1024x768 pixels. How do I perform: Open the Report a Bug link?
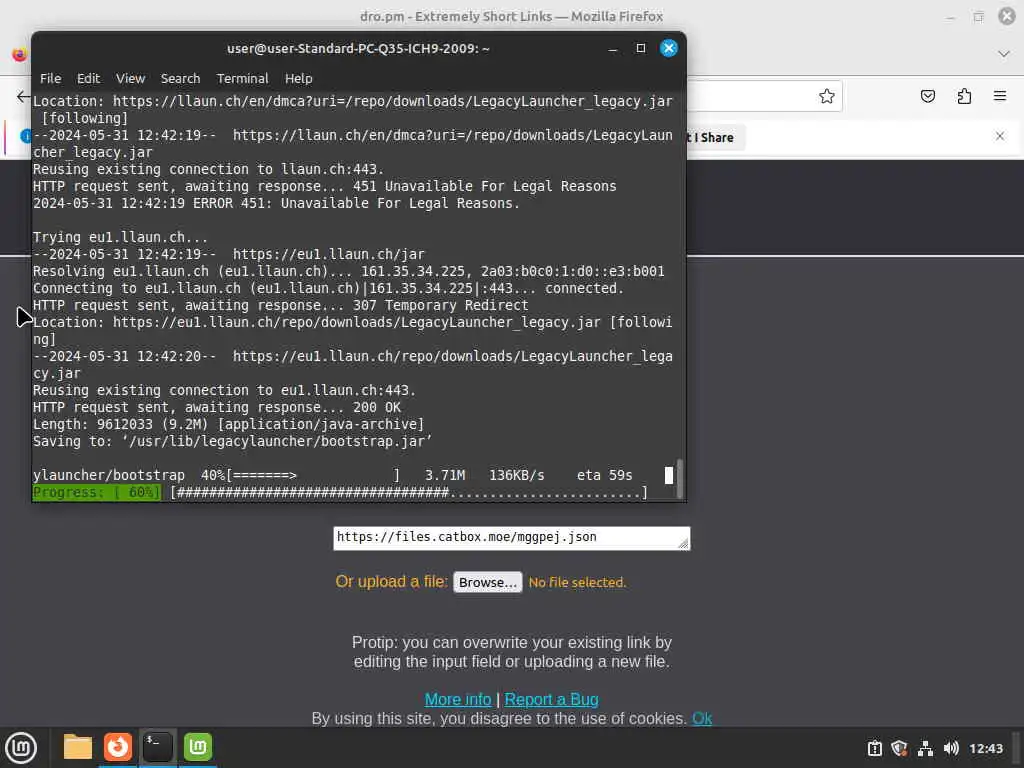[x=551, y=699]
